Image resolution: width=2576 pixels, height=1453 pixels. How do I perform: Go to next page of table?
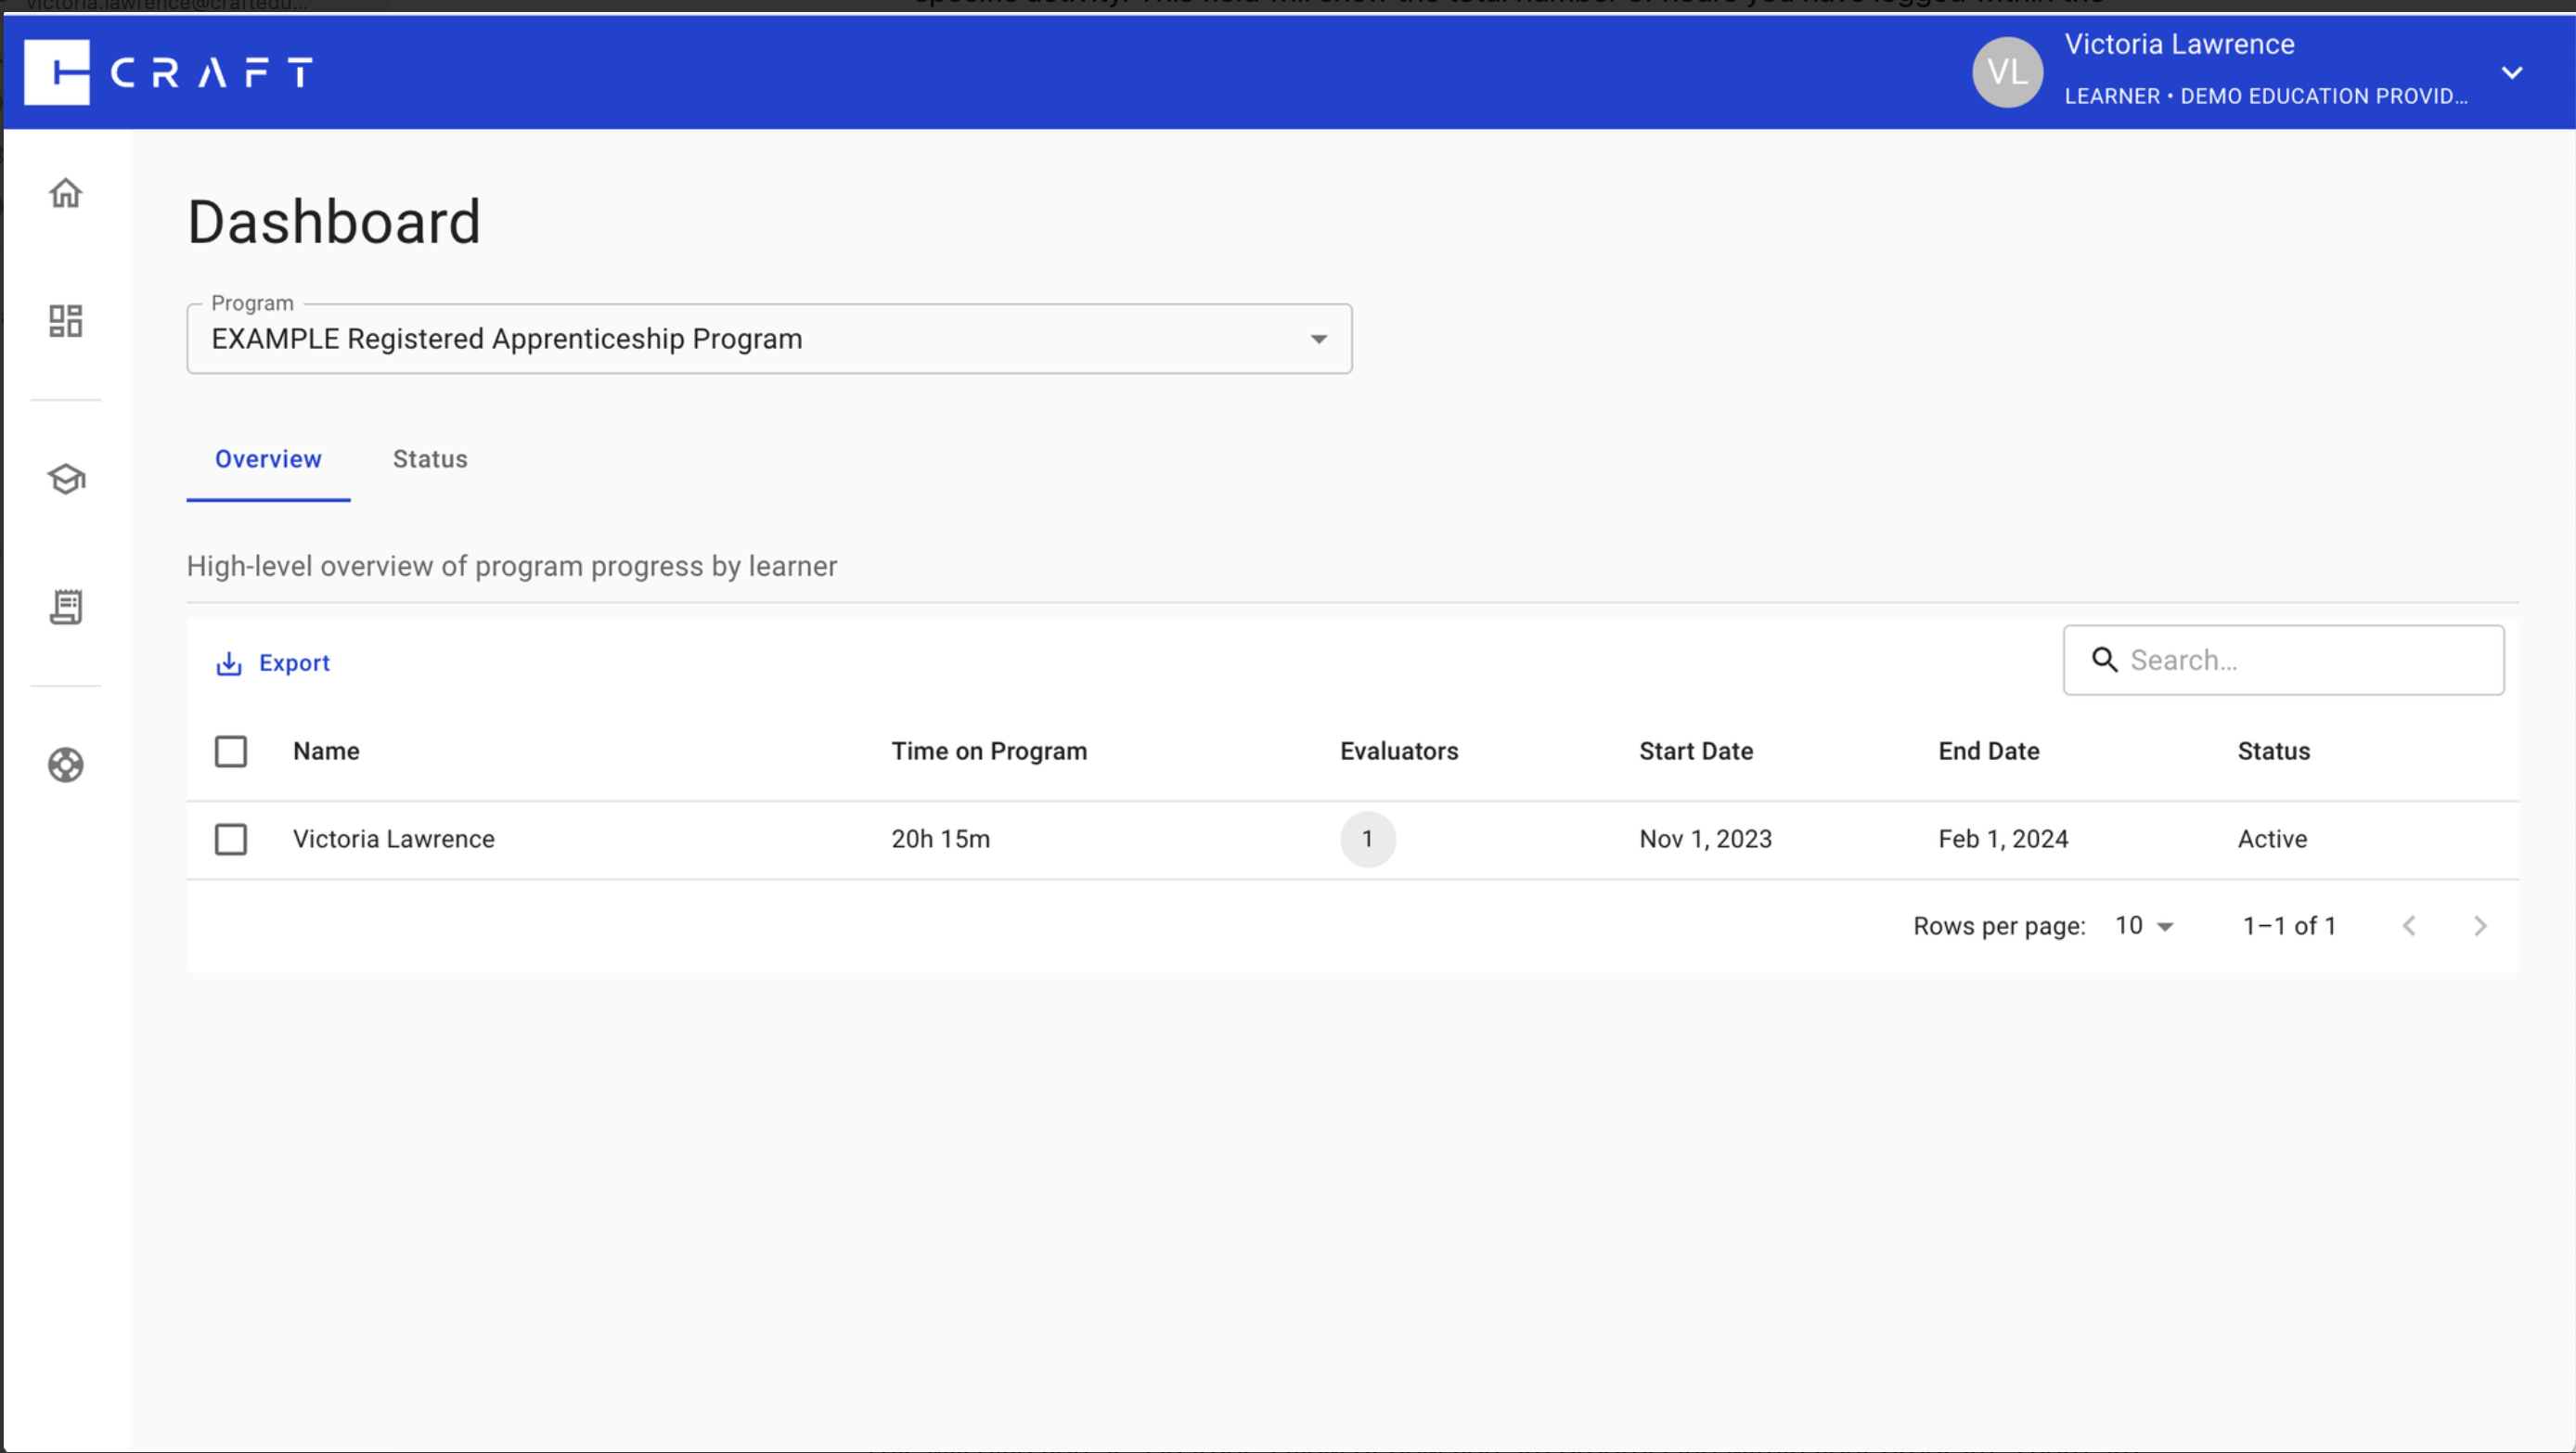[2480, 926]
